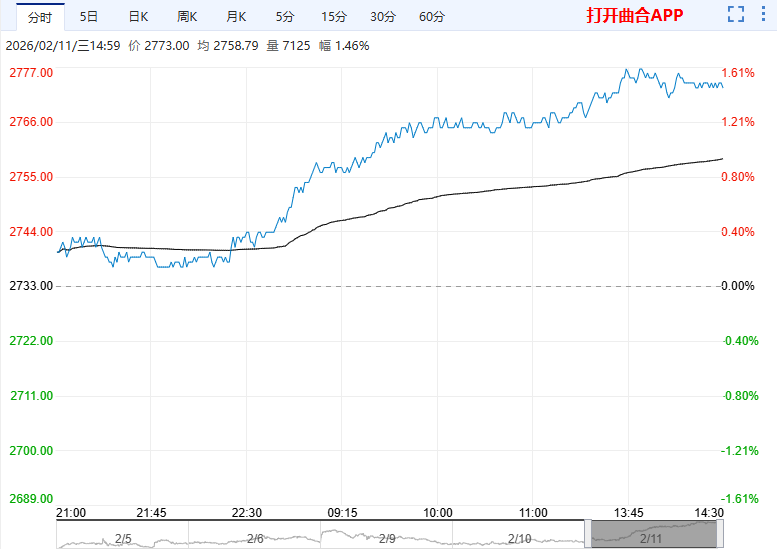Screen dimensions: 777x549
Task: Switch to the 5日 chart tab
Action: pyautogui.click(x=89, y=17)
